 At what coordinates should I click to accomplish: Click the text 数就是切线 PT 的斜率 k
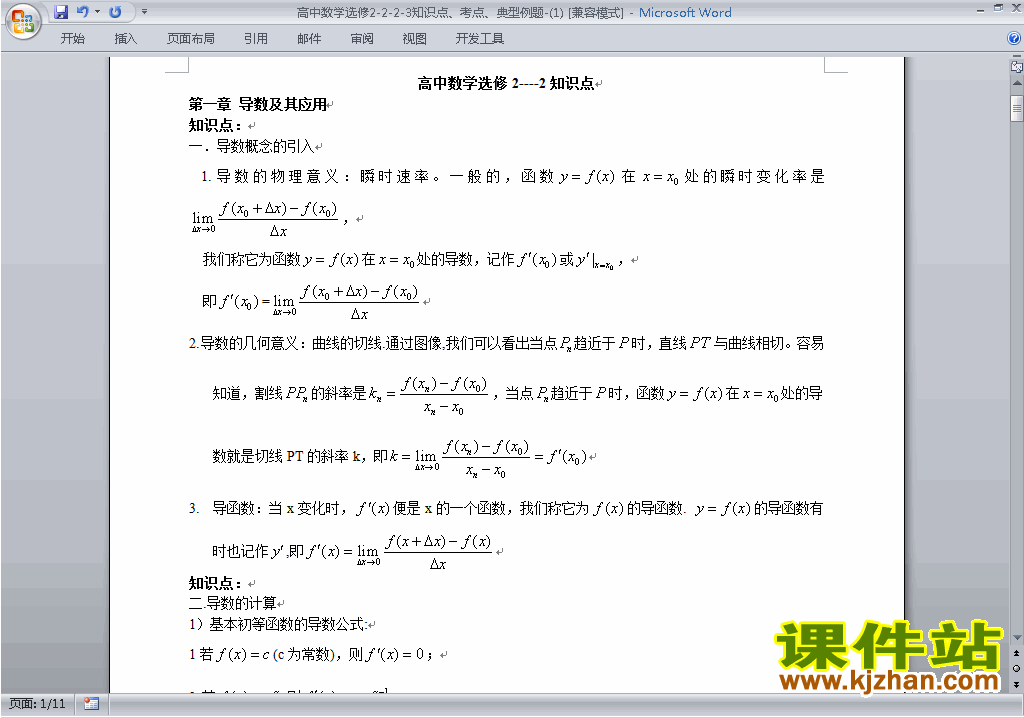pos(286,456)
